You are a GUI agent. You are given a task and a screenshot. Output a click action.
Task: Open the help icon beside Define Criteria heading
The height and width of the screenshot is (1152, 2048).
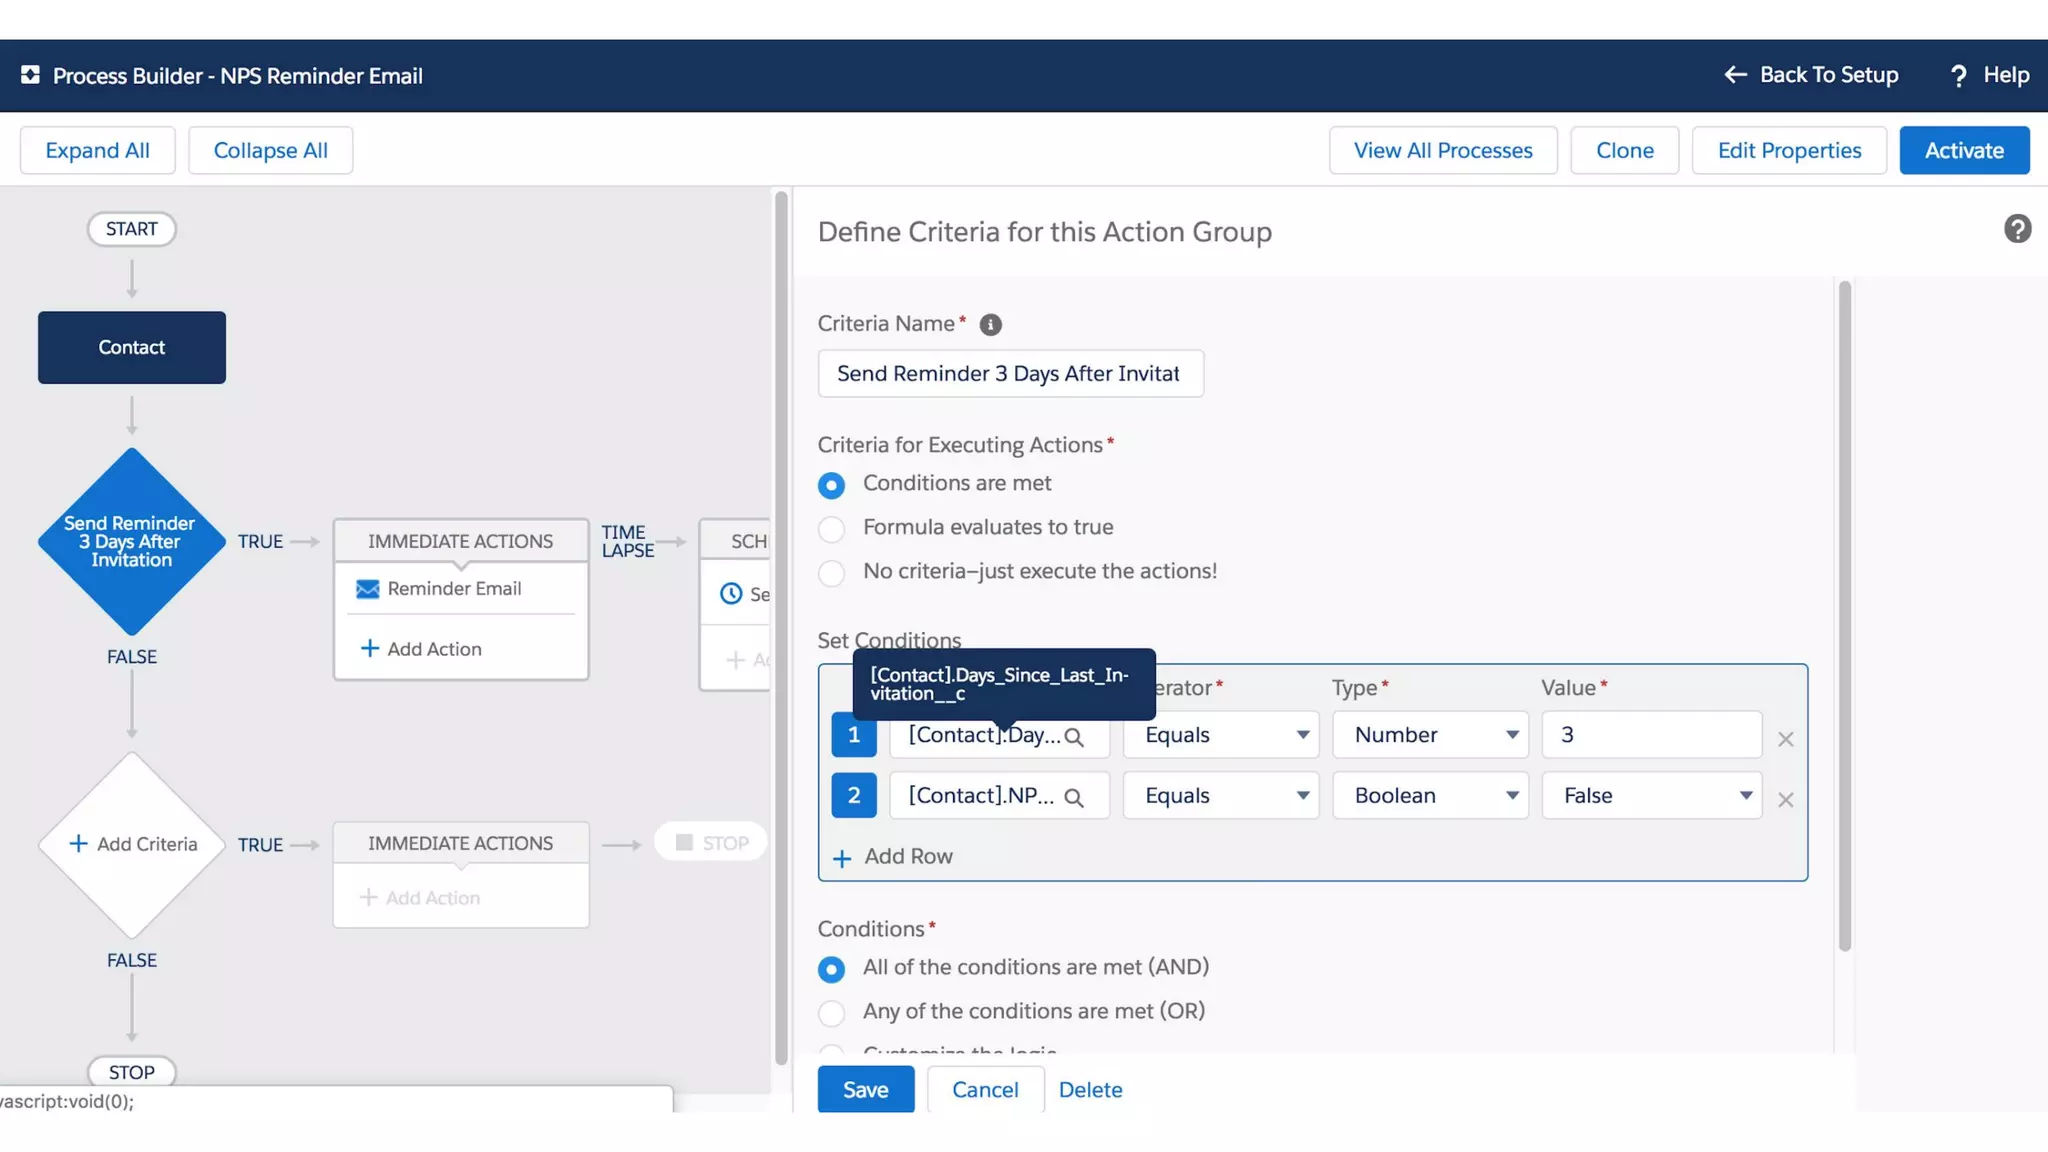point(2017,229)
